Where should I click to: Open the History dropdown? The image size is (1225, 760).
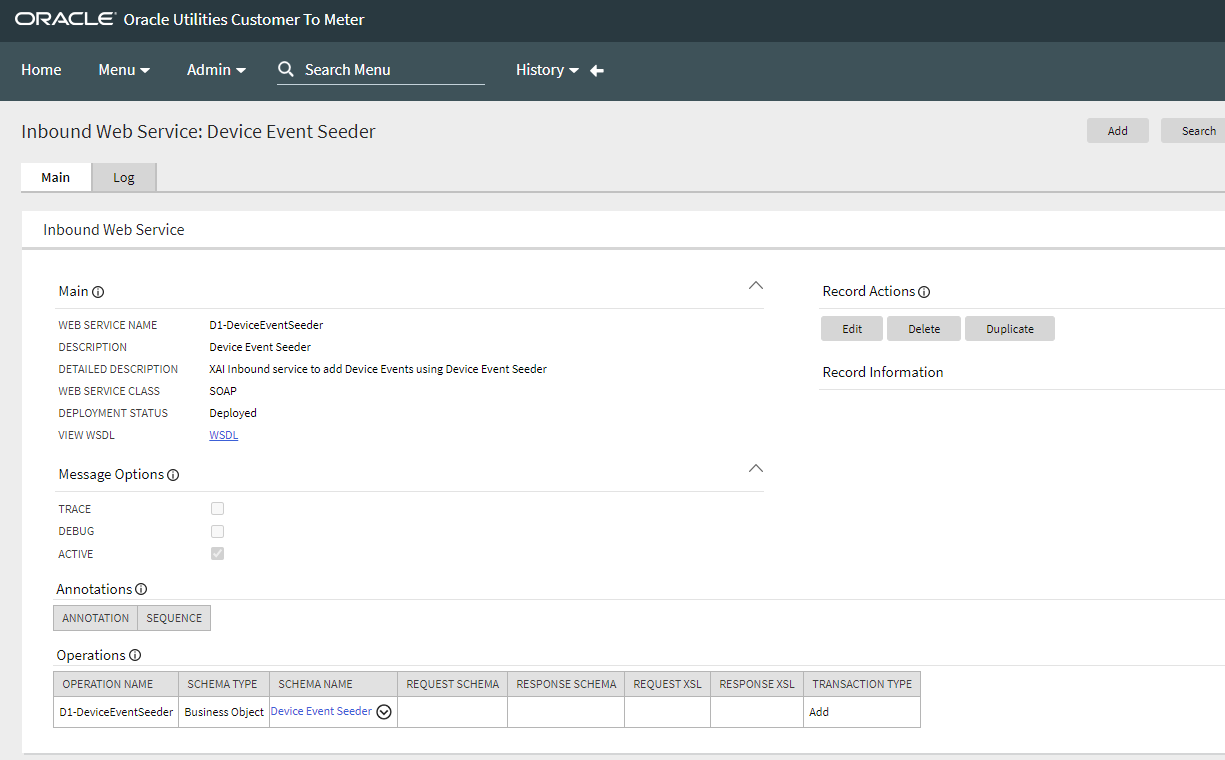[547, 70]
